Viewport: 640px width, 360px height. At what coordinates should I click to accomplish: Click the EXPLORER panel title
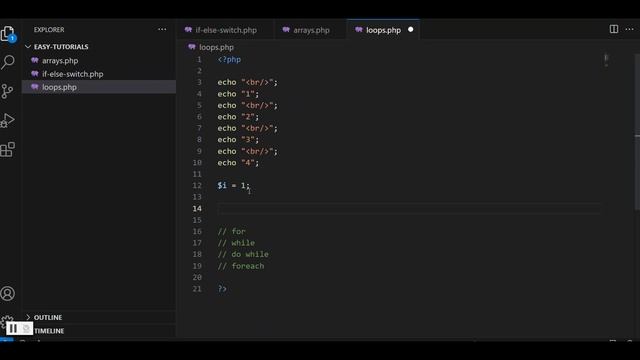tap(49, 30)
